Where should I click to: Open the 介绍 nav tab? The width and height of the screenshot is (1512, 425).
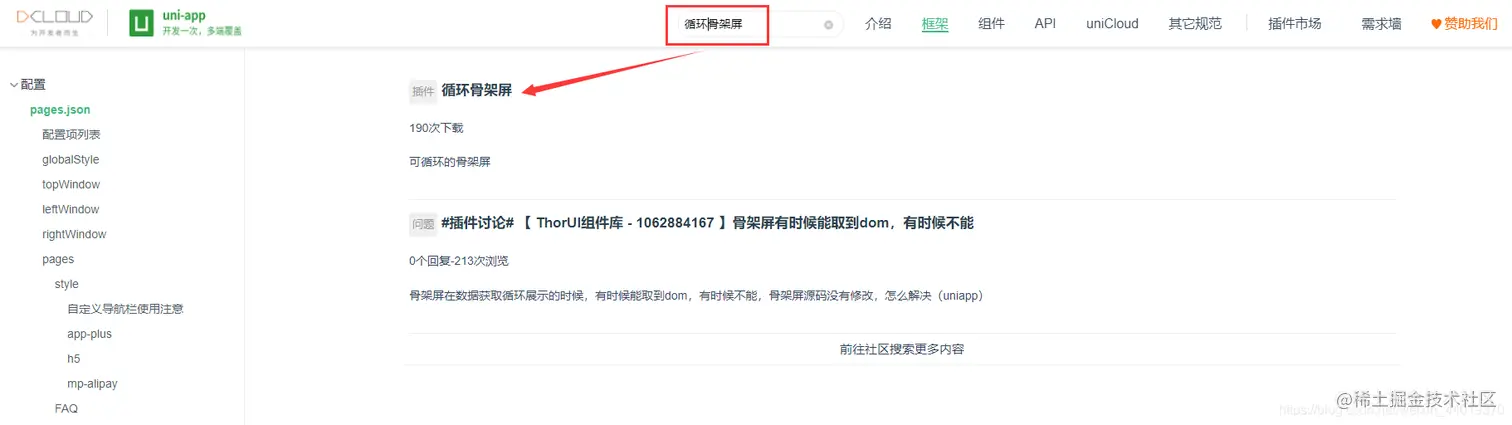click(x=878, y=23)
